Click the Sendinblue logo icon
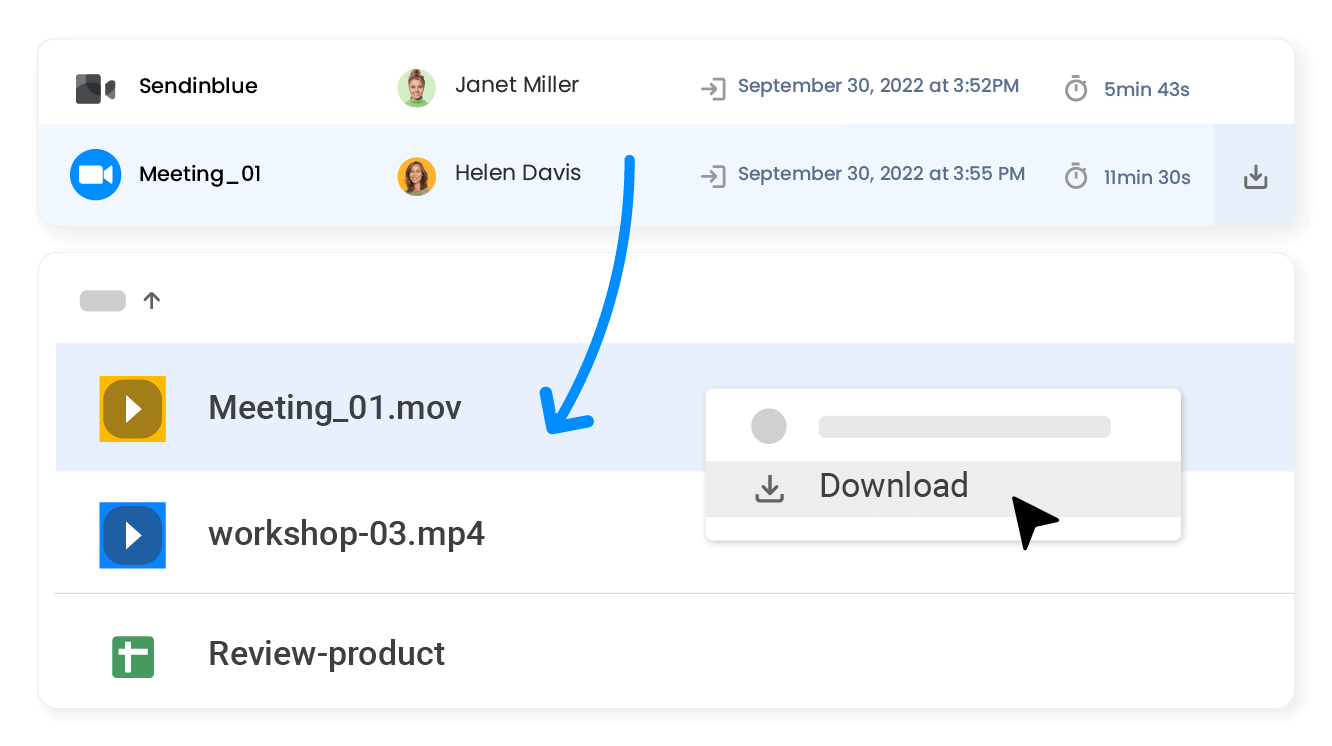The height and width of the screenshot is (746, 1332). coord(93,87)
